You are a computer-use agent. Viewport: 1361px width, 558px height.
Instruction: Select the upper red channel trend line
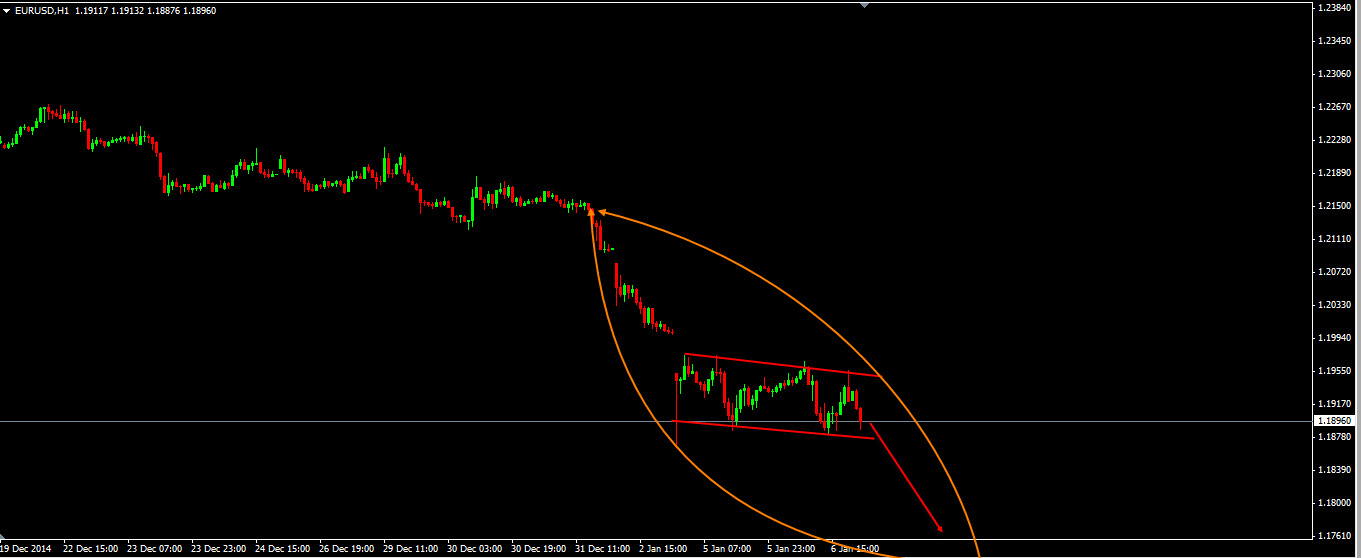780,365
